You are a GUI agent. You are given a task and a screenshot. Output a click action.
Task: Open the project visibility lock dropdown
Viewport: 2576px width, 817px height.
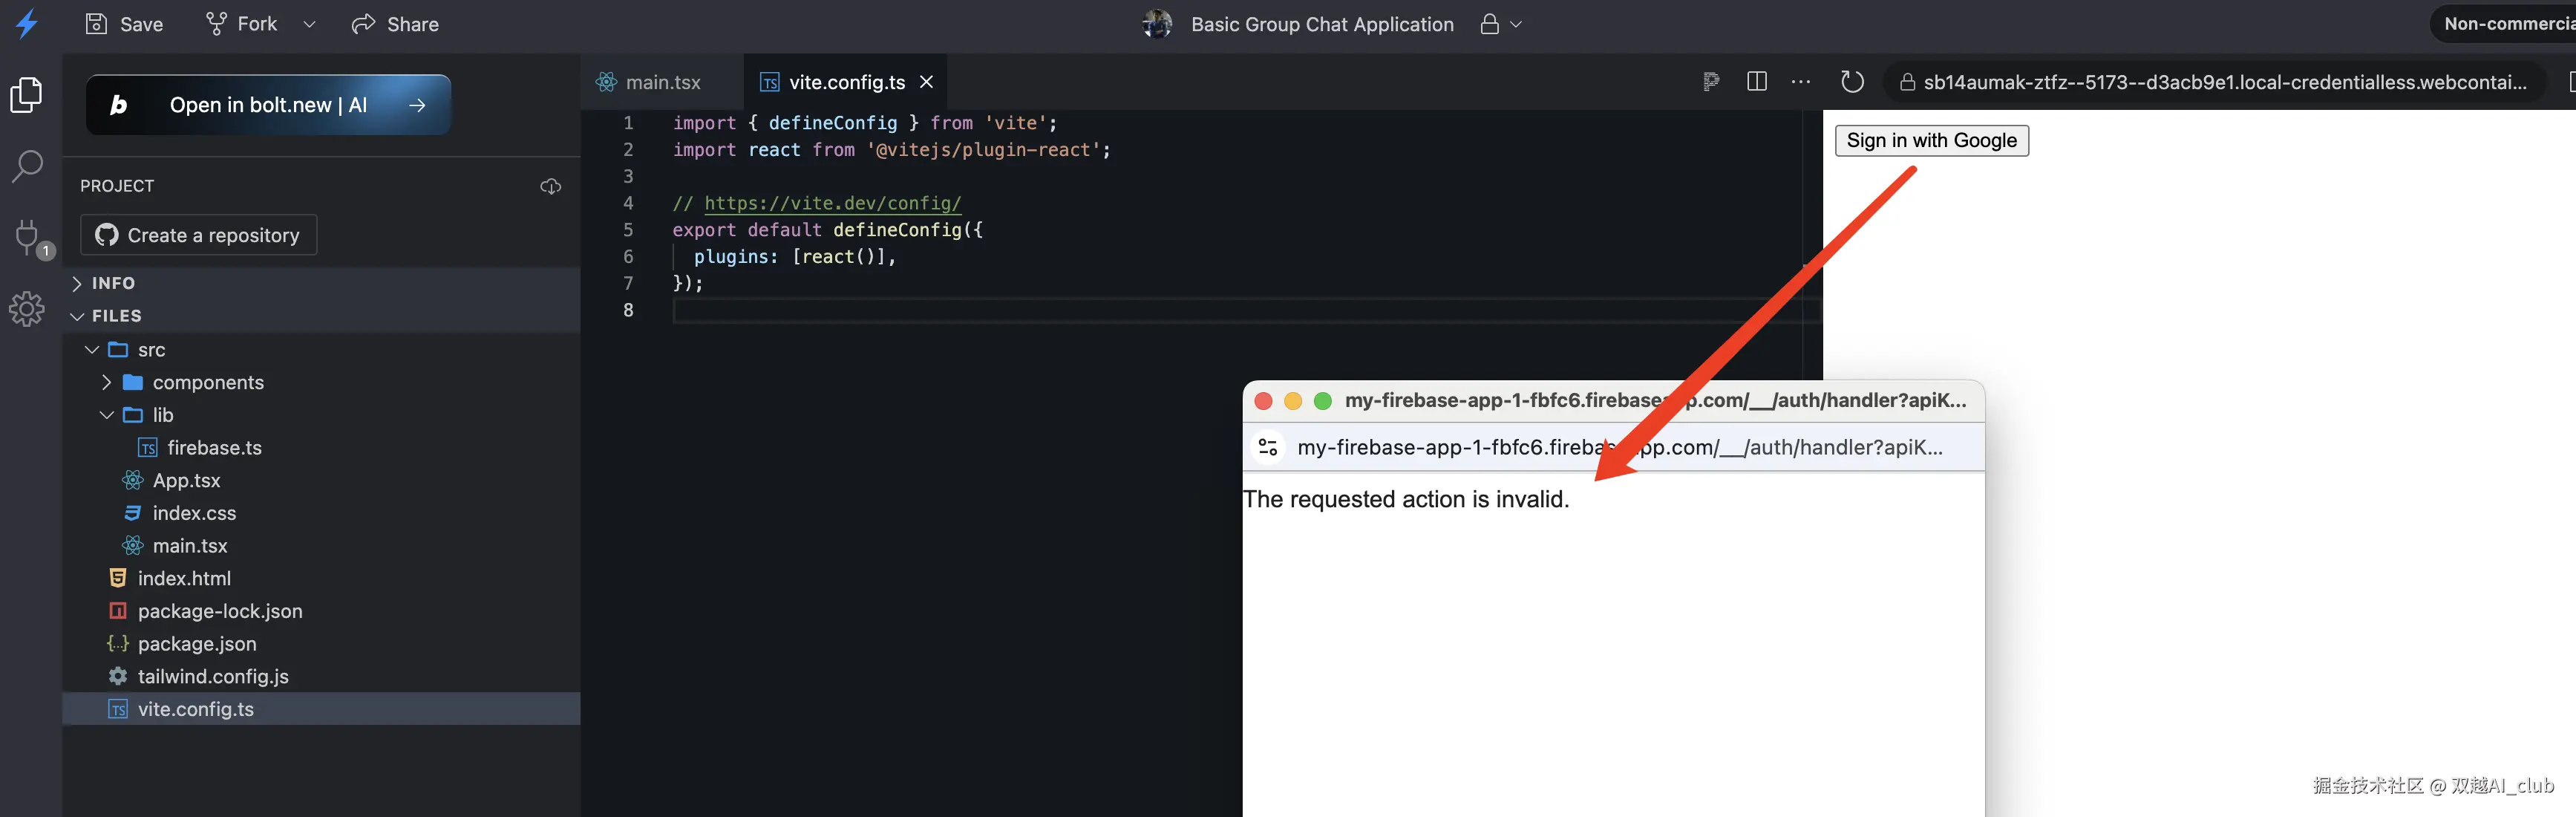click(1501, 24)
